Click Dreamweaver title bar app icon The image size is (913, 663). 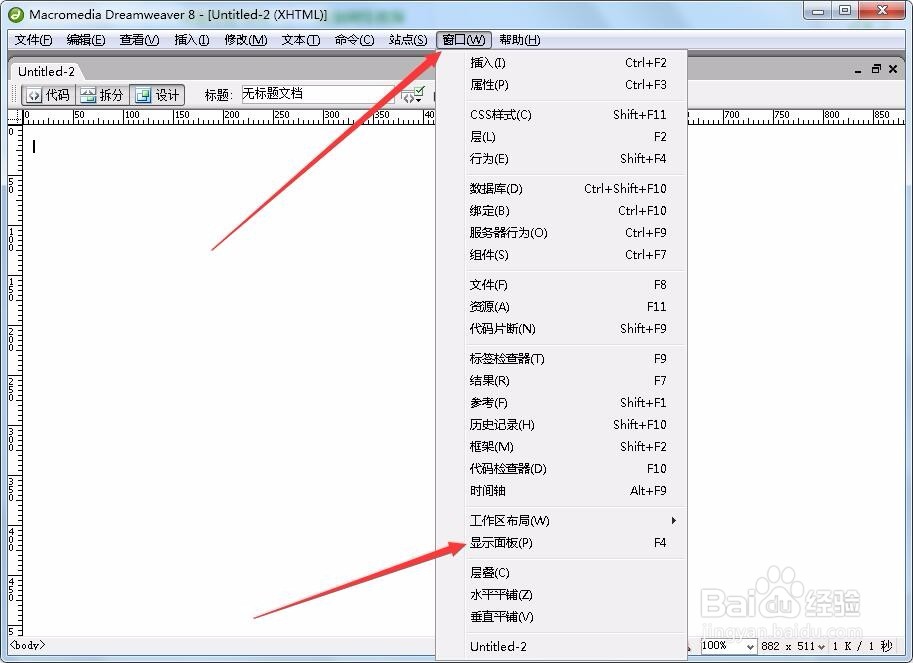(16, 15)
